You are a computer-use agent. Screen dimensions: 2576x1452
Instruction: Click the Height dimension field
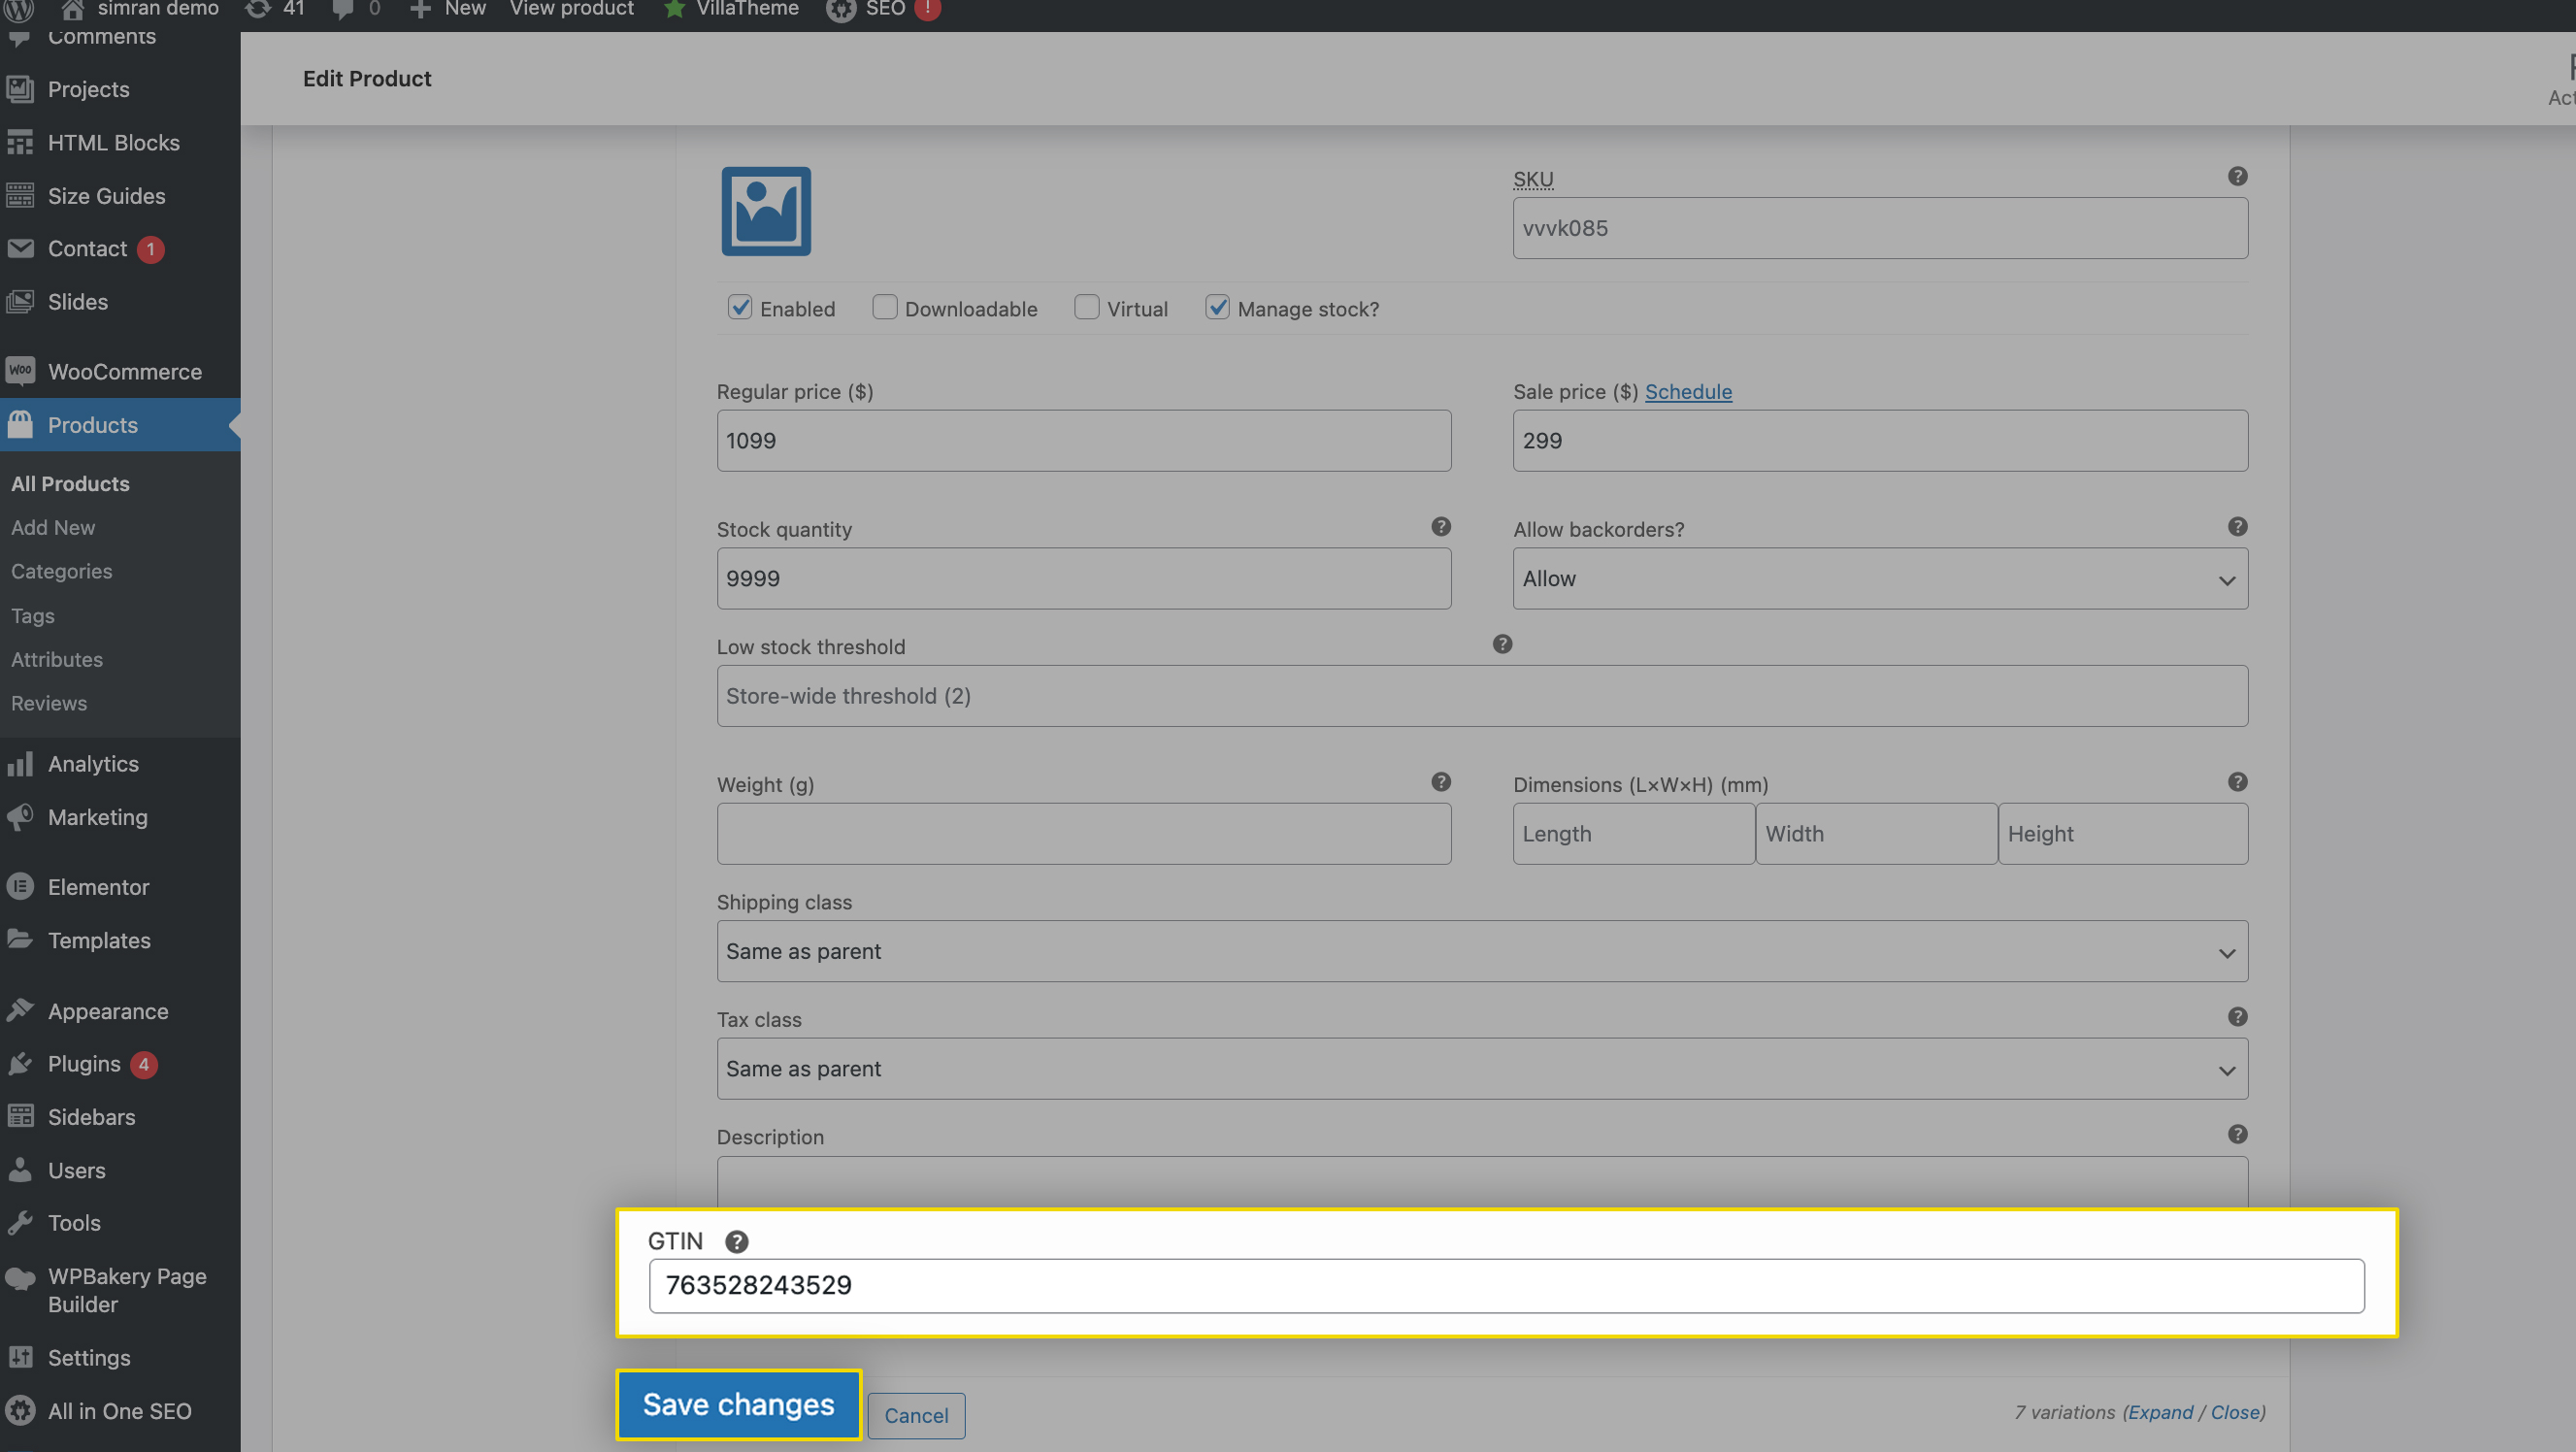(2122, 834)
